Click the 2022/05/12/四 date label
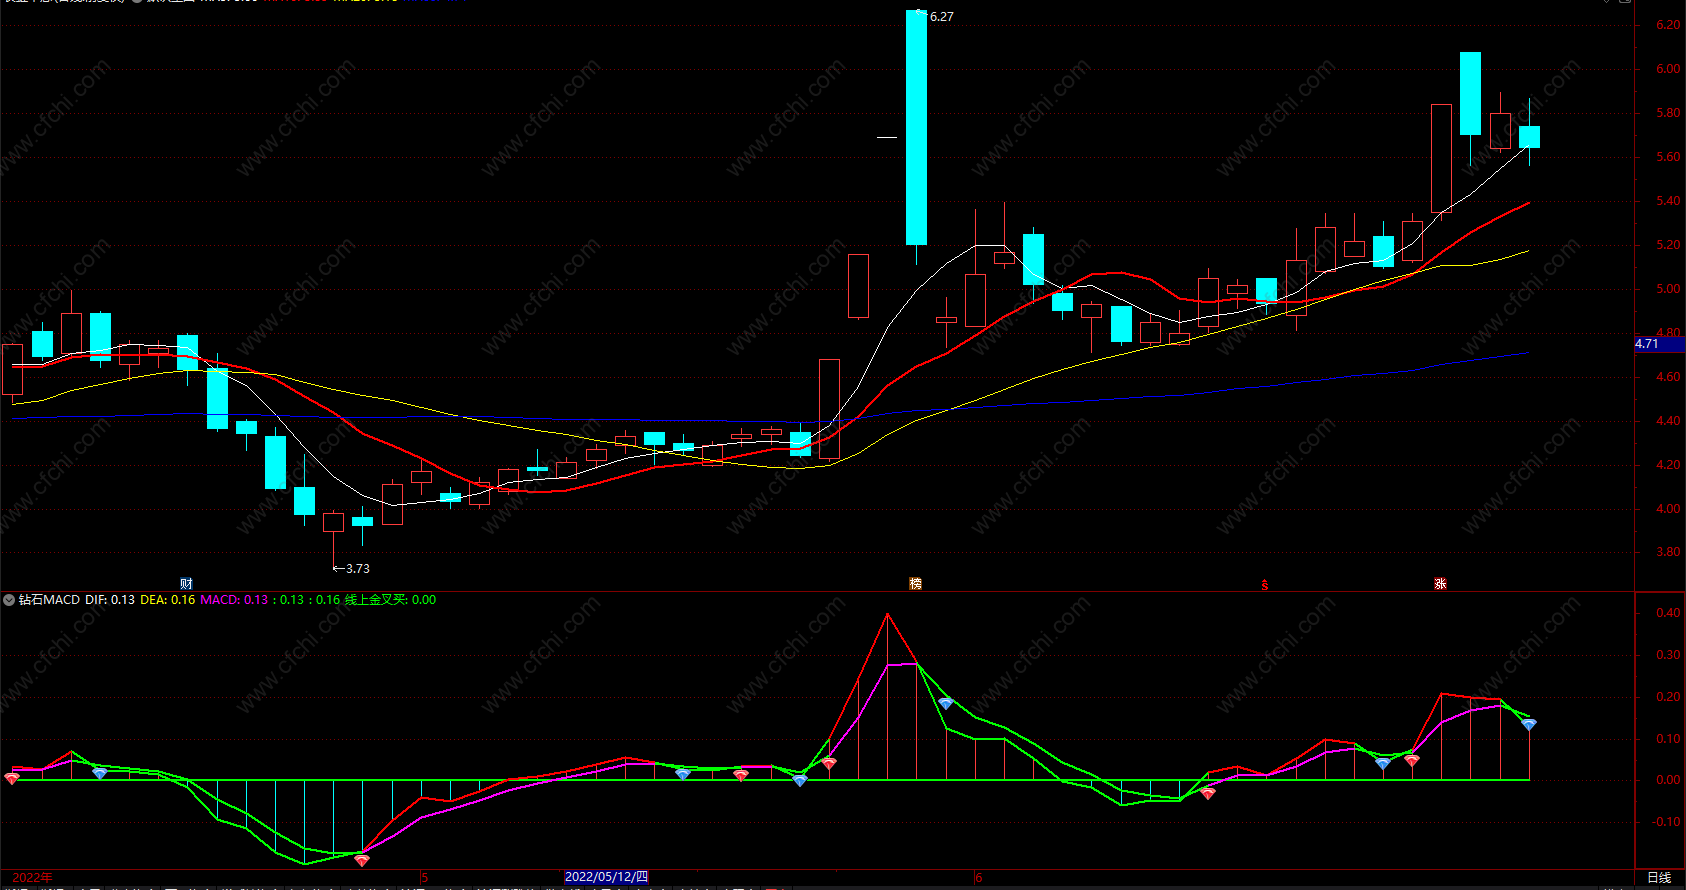This screenshot has height=890, width=1686. (x=606, y=877)
